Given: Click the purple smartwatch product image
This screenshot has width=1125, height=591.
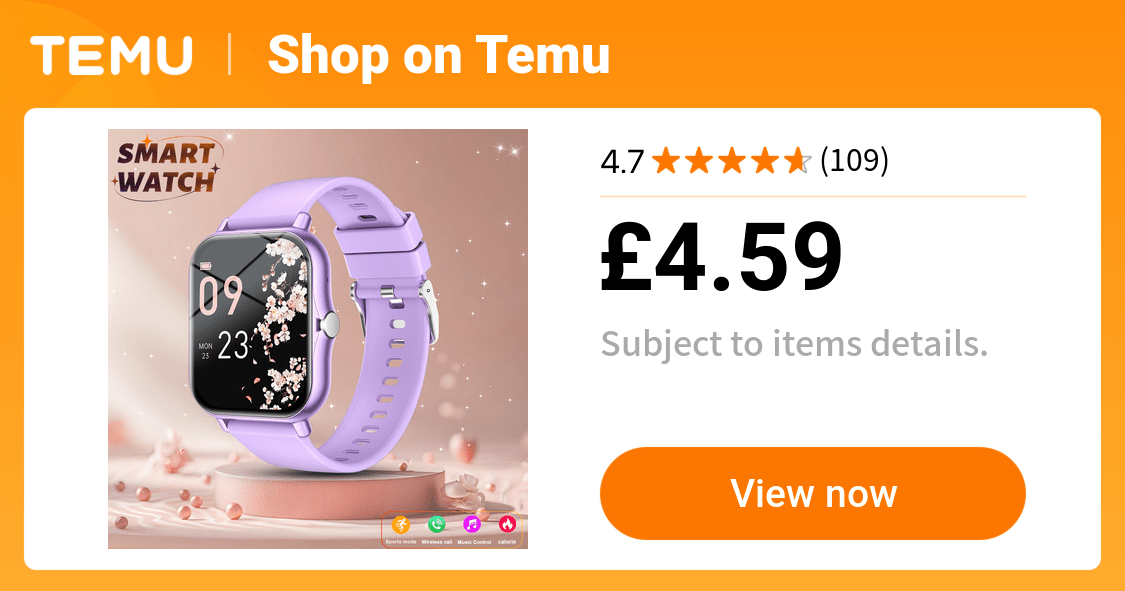Looking at the screenshot, I should (x=318, y=339).
